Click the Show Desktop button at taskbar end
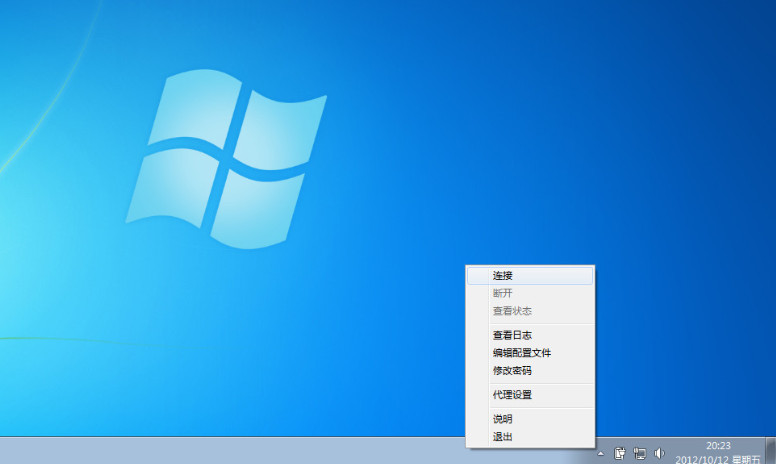This screenshot has width=776, height=464. pos(771,451)
